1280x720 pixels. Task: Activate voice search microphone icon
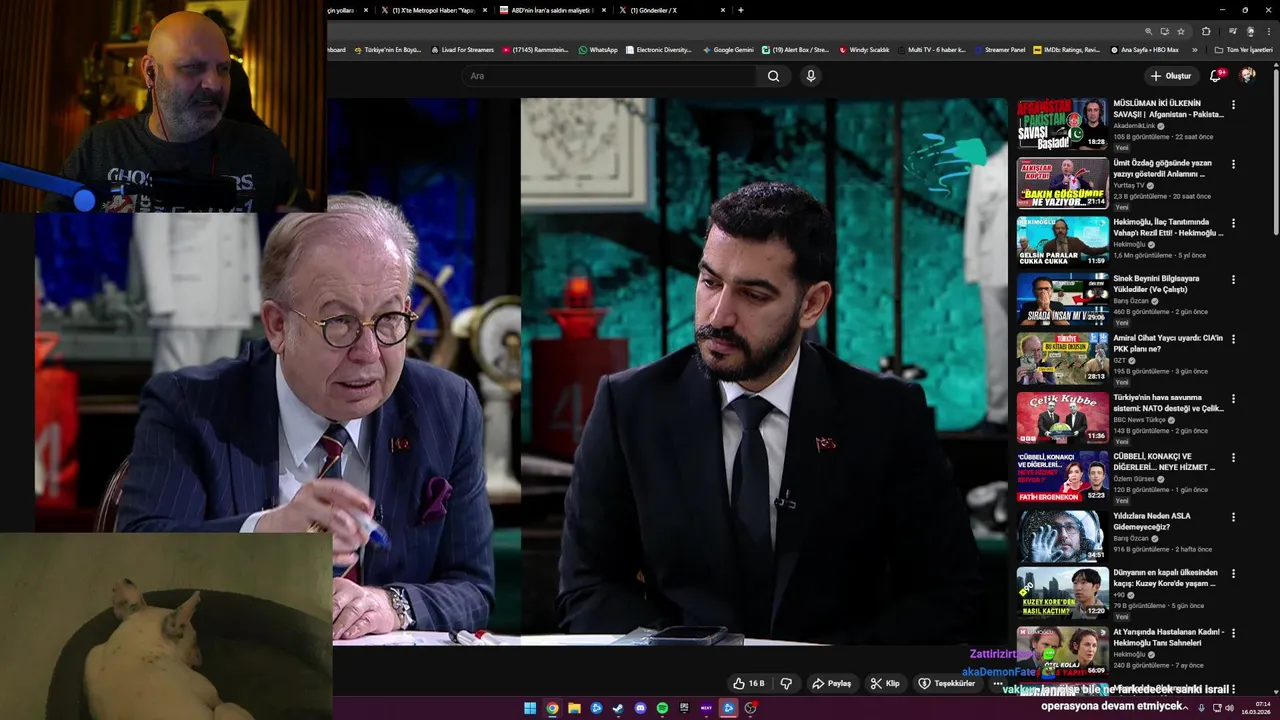click(x=811, y=76)
